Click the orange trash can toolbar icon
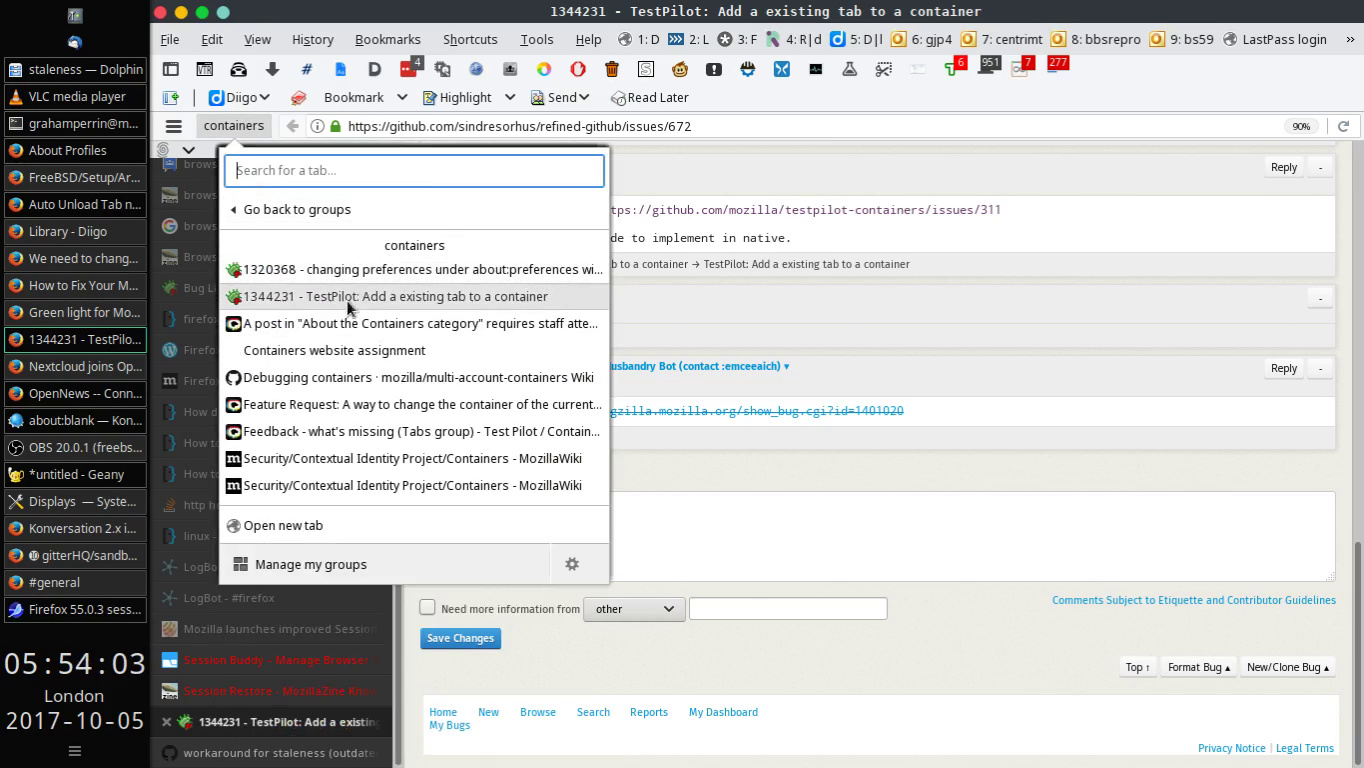 [612, 69]
